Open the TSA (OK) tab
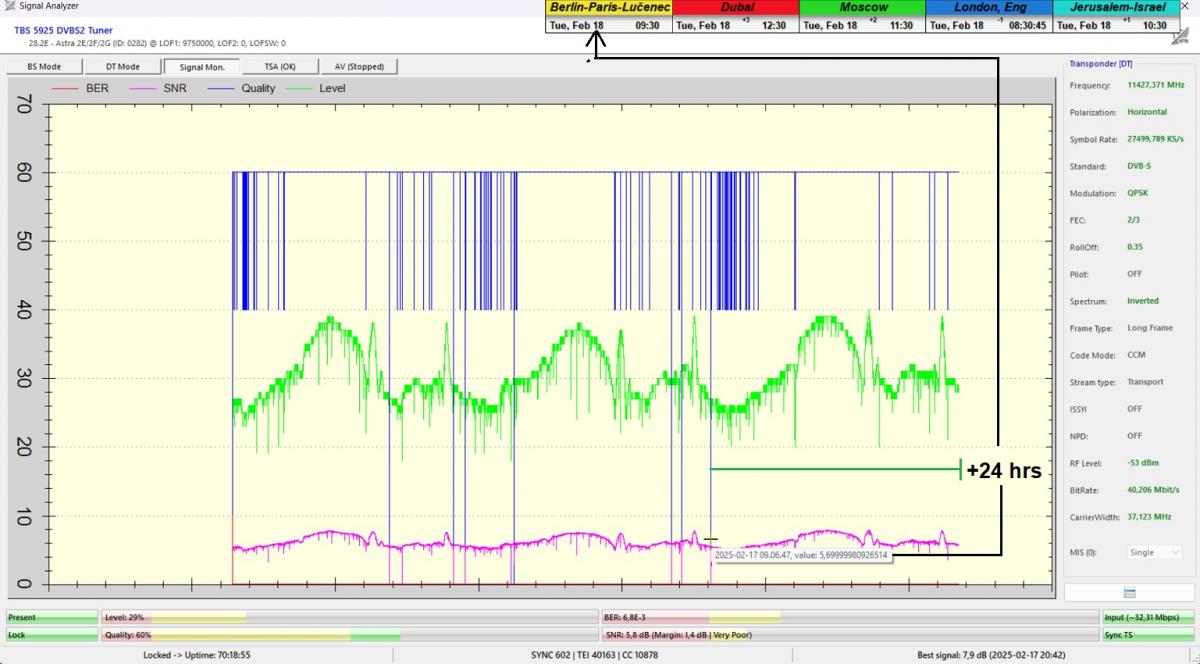The width and height of the screenshot is (1200, 664). click(x=280, y=67)
